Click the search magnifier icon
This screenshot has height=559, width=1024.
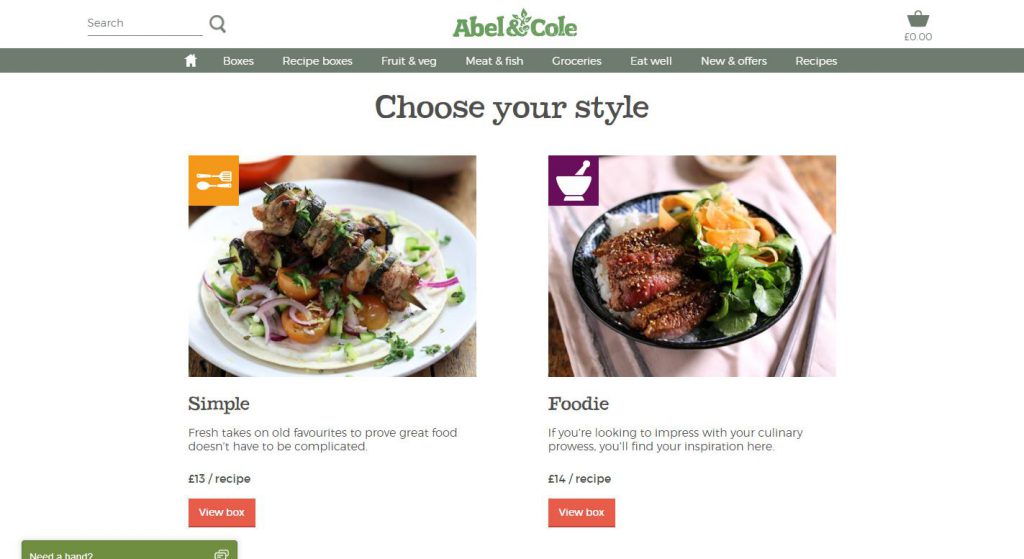217,24
